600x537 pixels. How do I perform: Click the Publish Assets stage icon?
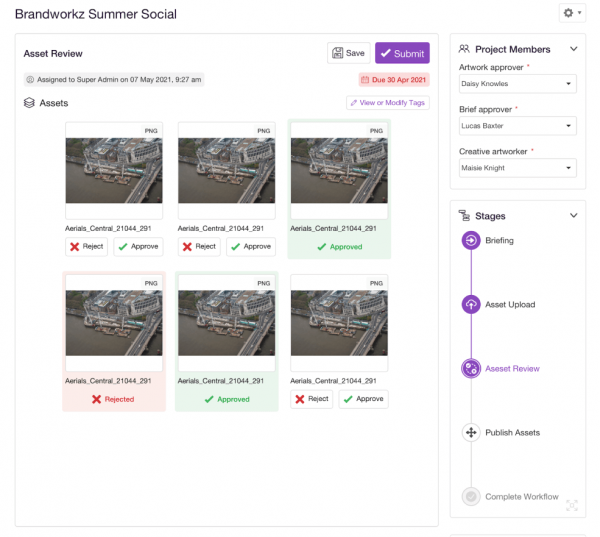471,433
